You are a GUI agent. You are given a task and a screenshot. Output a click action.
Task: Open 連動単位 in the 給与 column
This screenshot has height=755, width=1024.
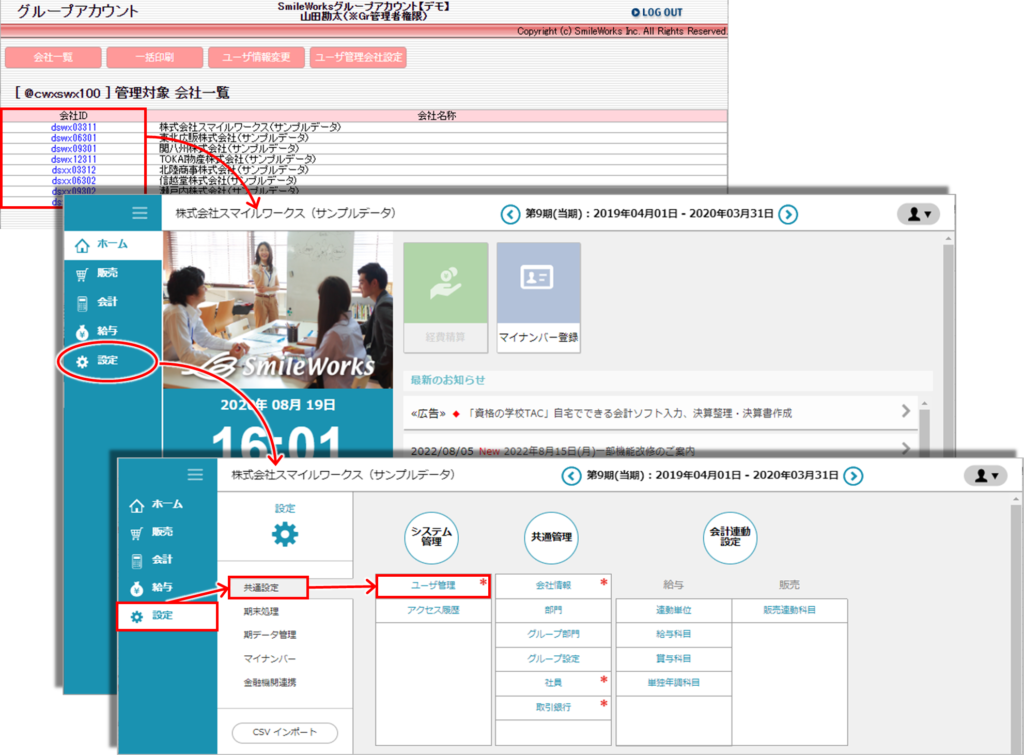[x=673, y=610]
